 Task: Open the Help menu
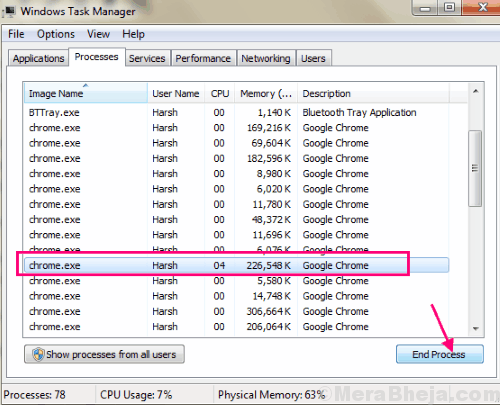(133, 34)
